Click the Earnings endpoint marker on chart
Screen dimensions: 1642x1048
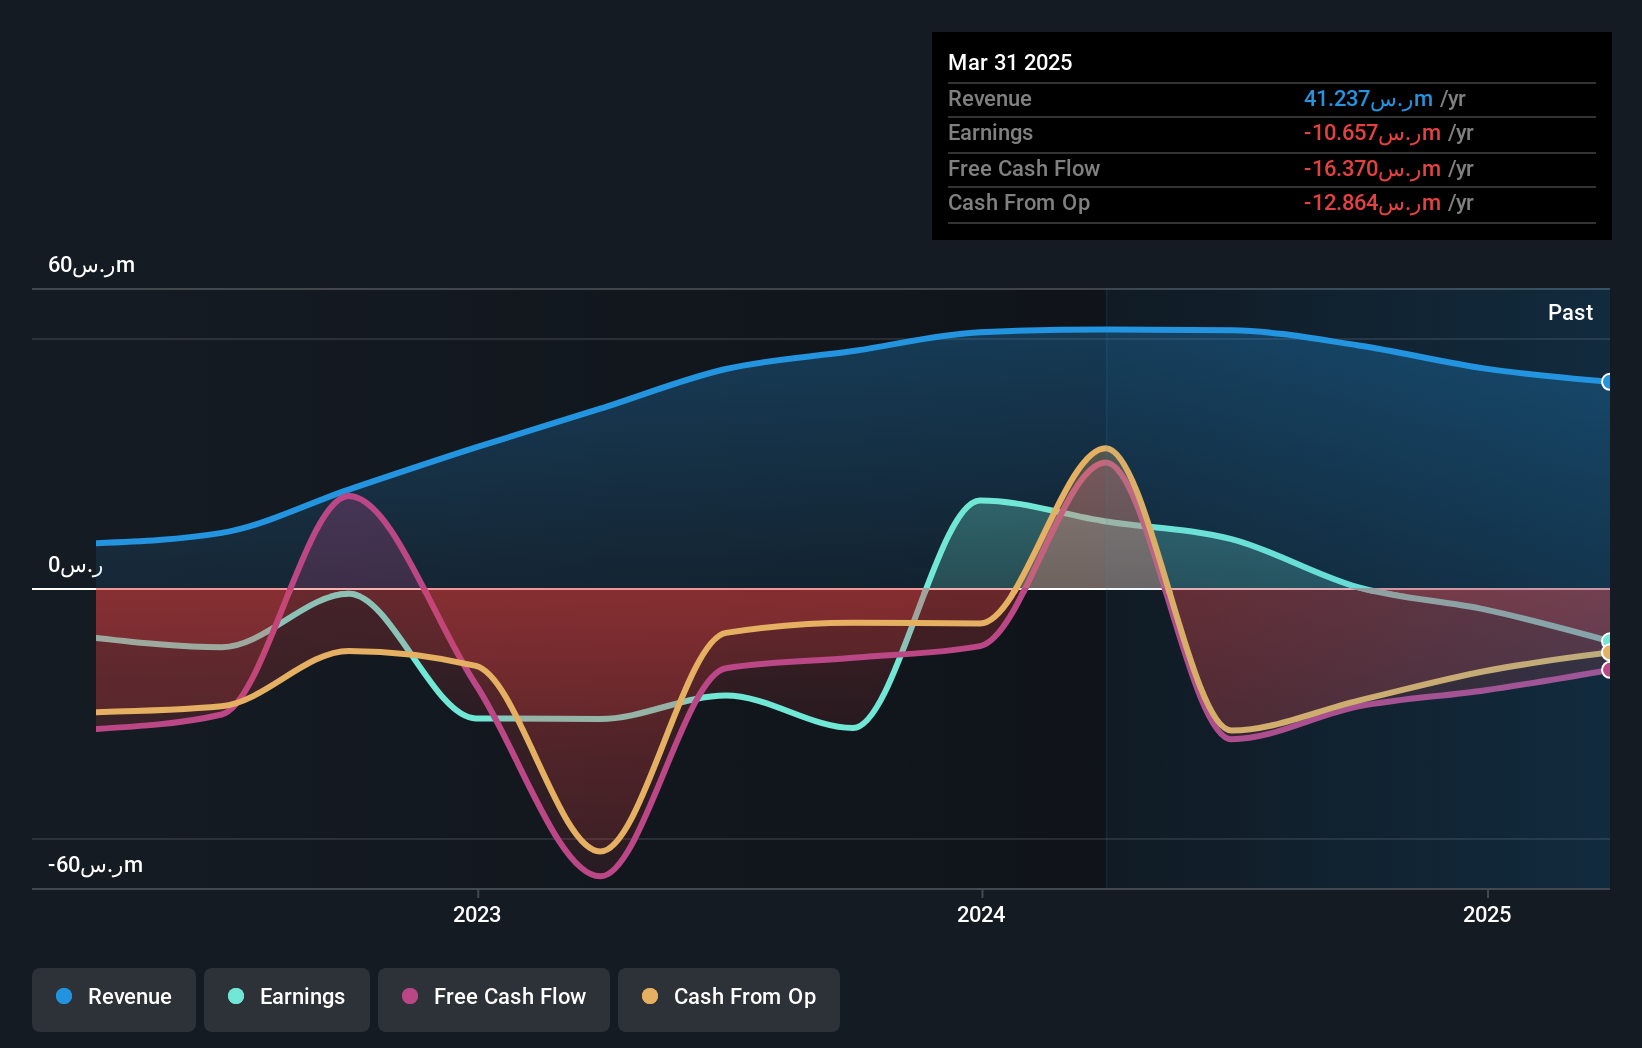point(1608,641)
